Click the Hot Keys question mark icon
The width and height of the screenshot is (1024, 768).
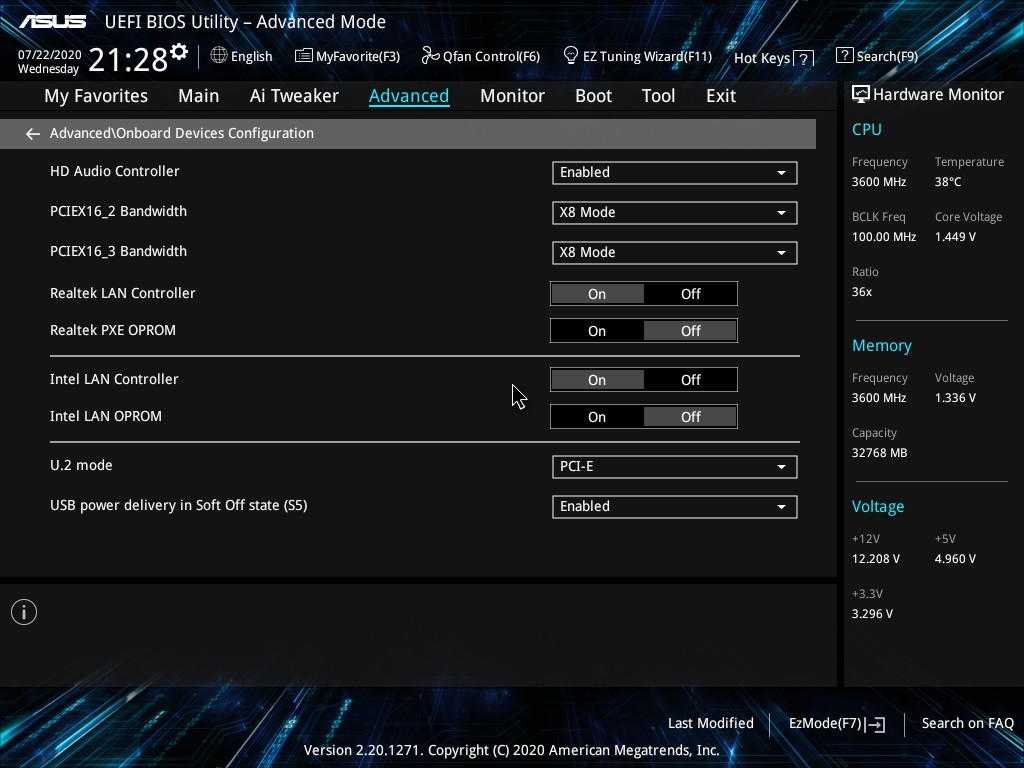pos(804,58)
